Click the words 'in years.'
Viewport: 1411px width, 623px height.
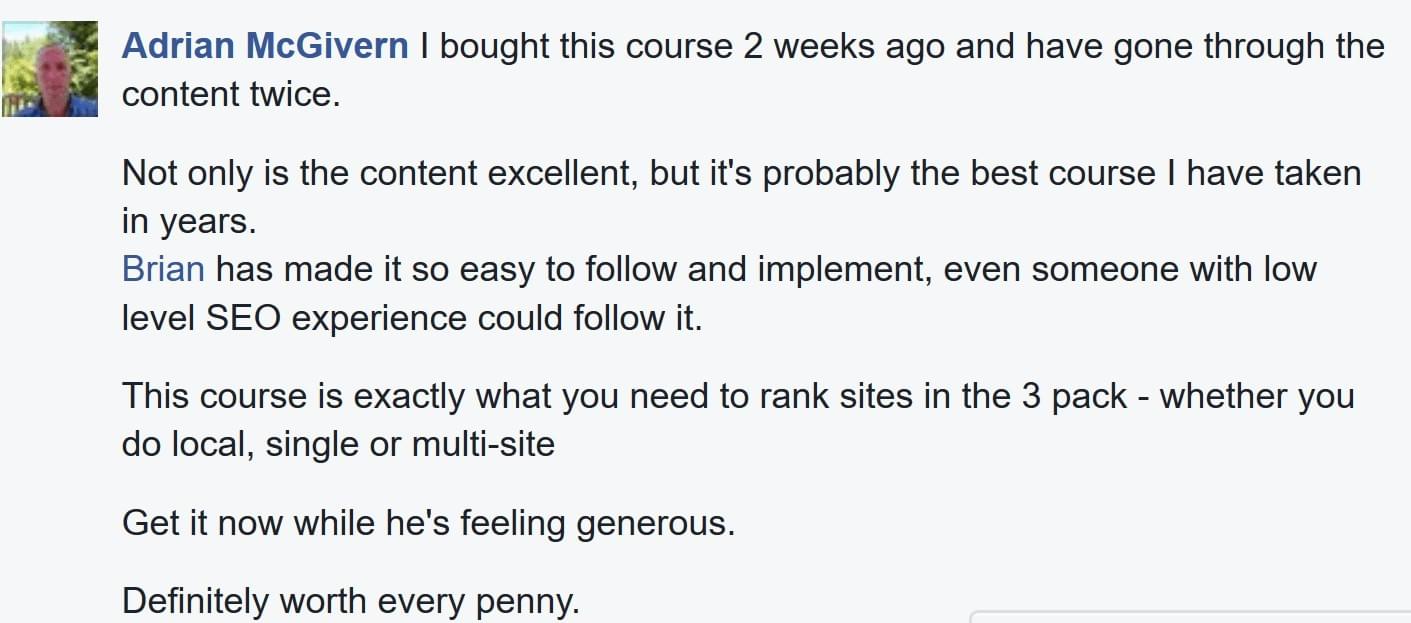(189, 222)
